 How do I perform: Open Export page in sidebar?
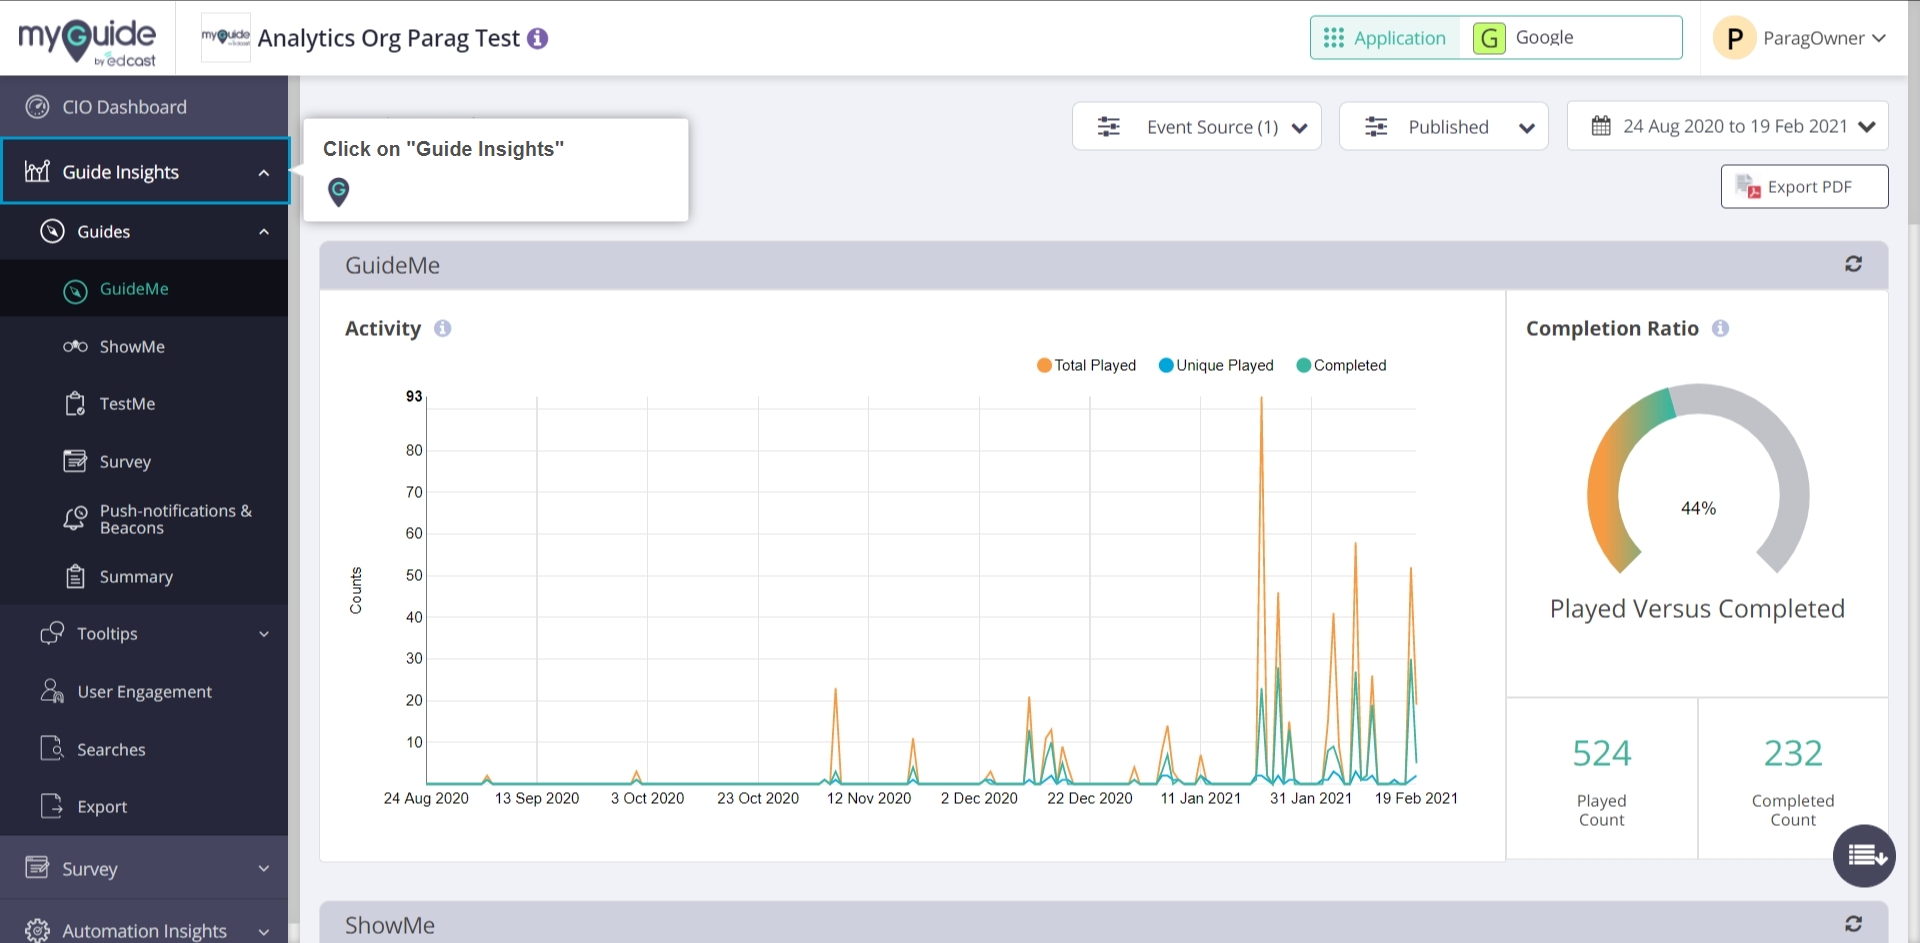[144, 806]
